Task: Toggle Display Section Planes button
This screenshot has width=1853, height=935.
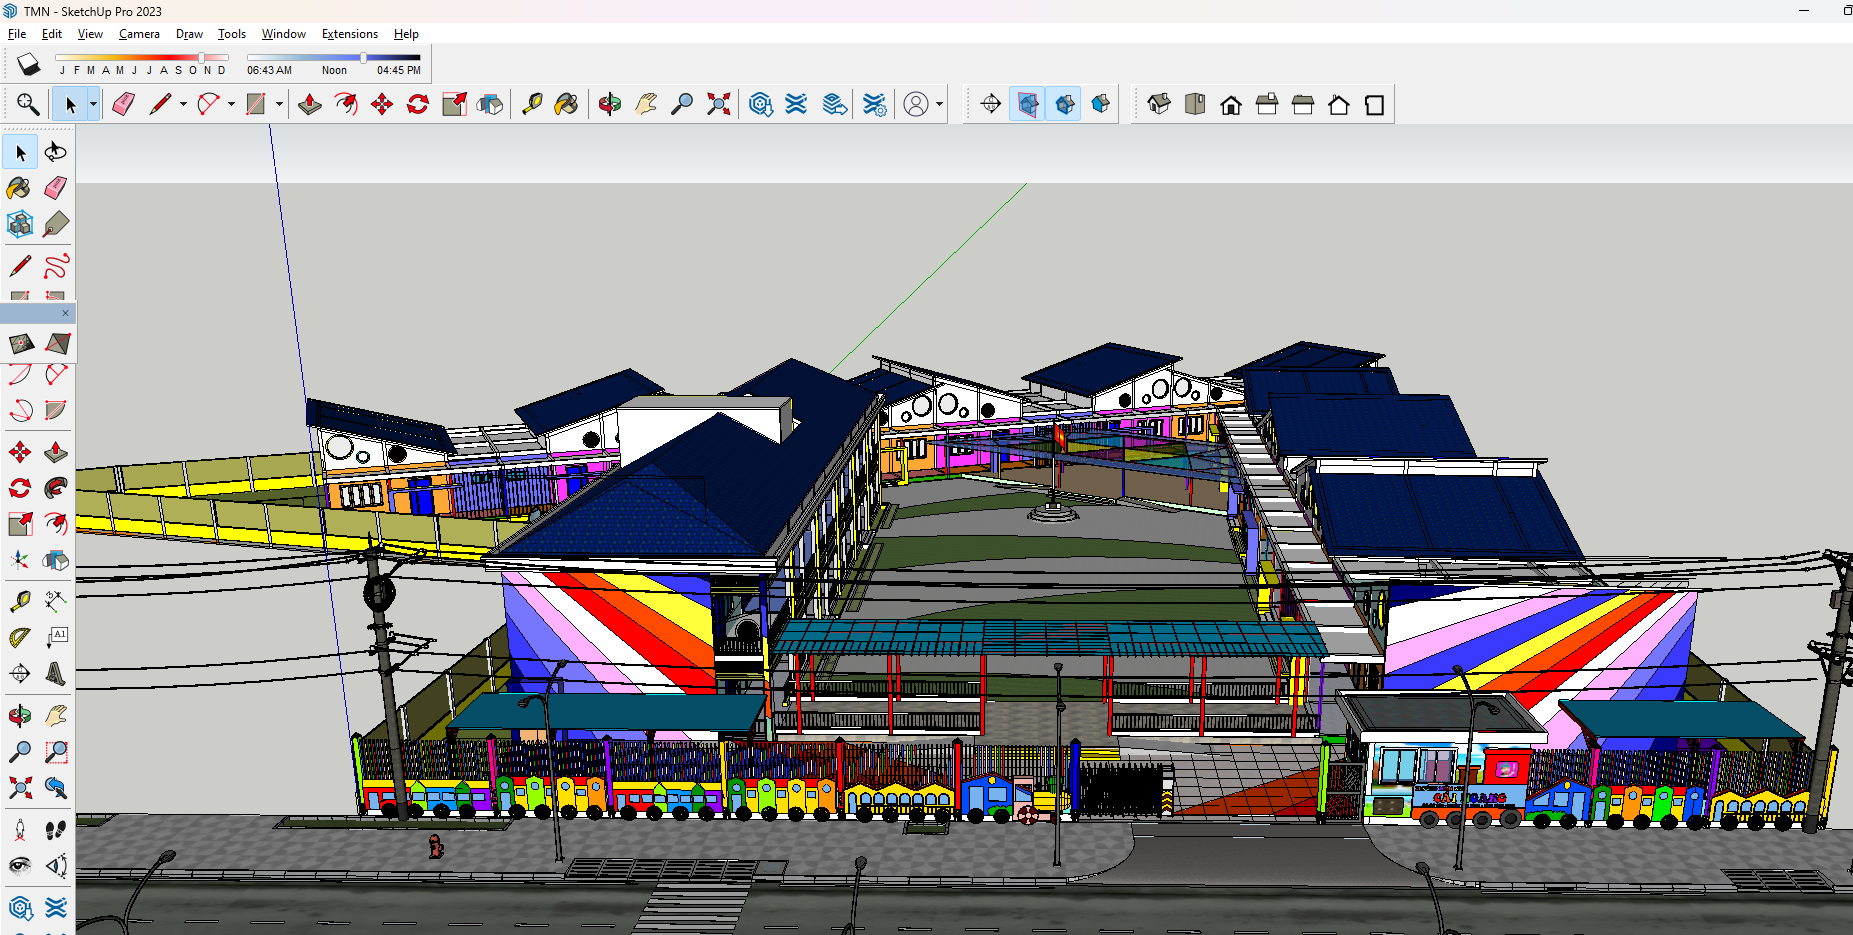Action: pos(1027,104)
